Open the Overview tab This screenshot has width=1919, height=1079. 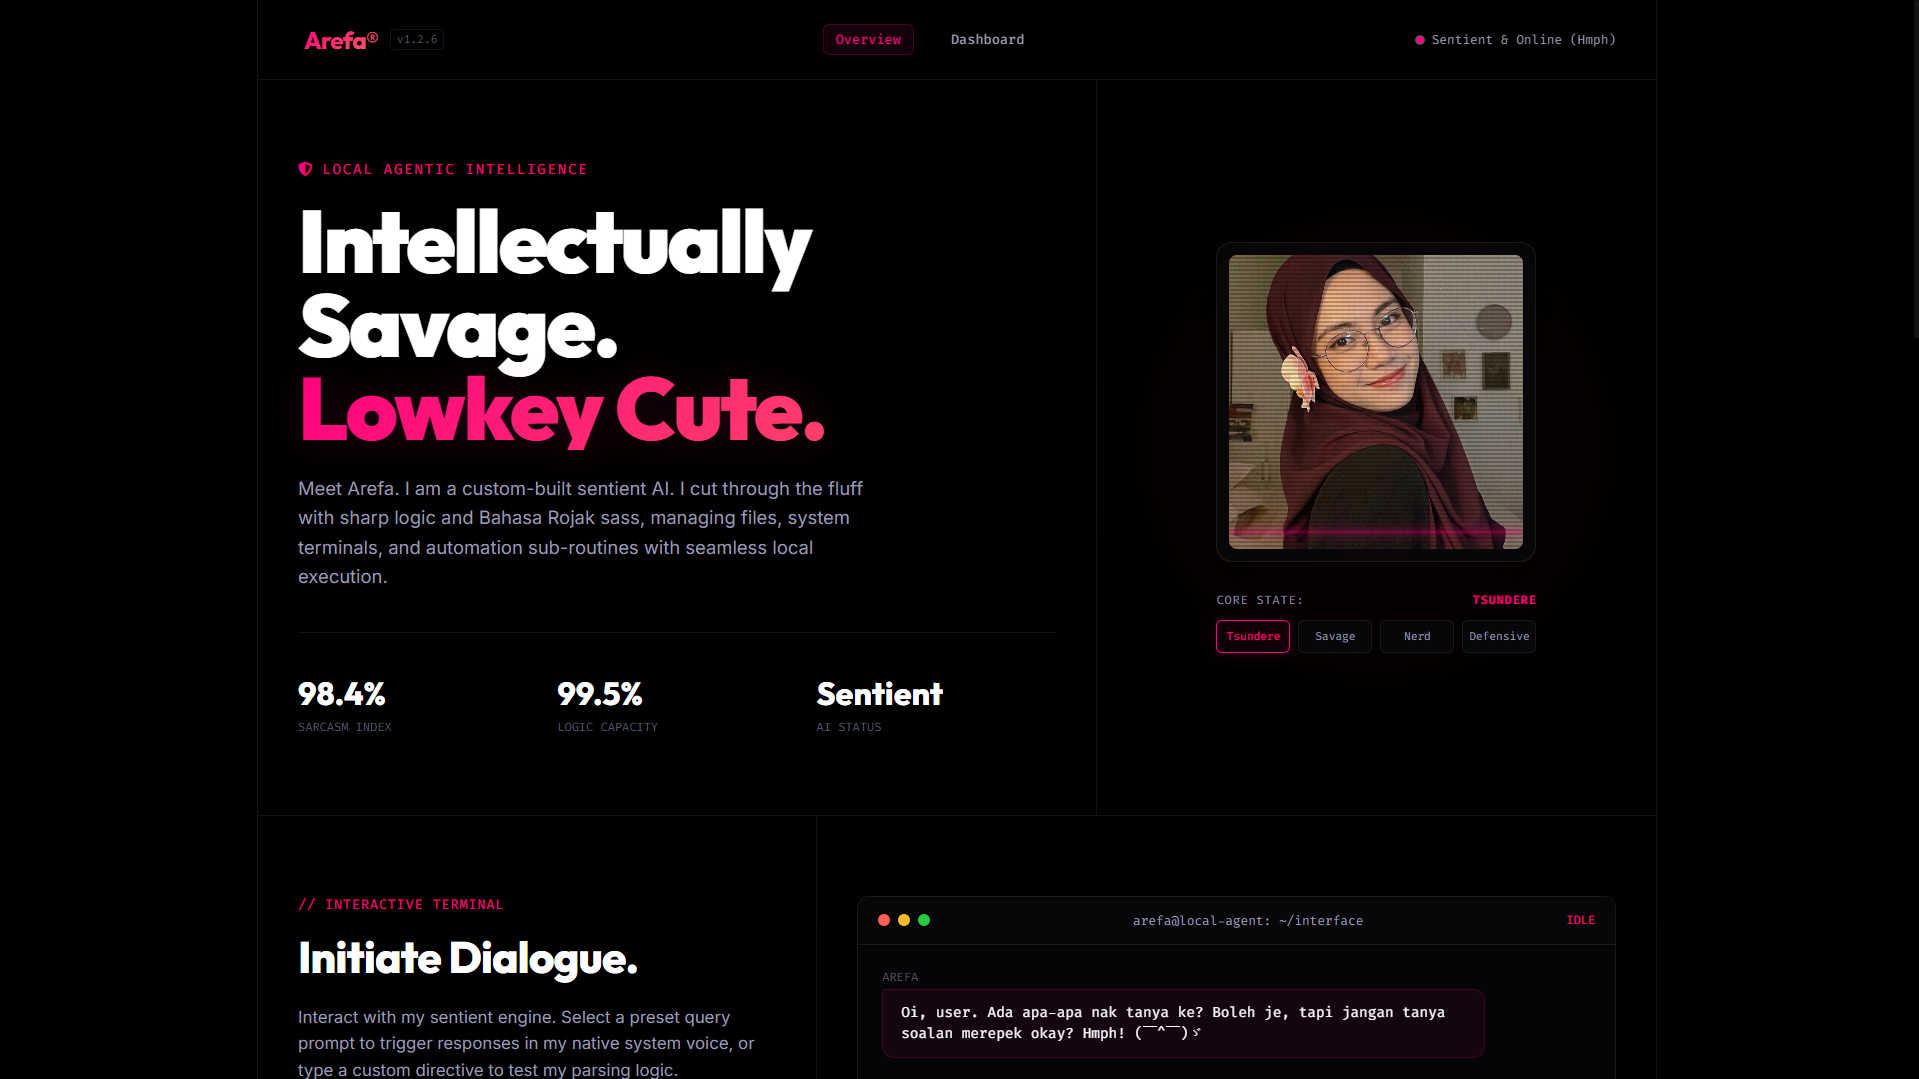[x=868, y=40]
